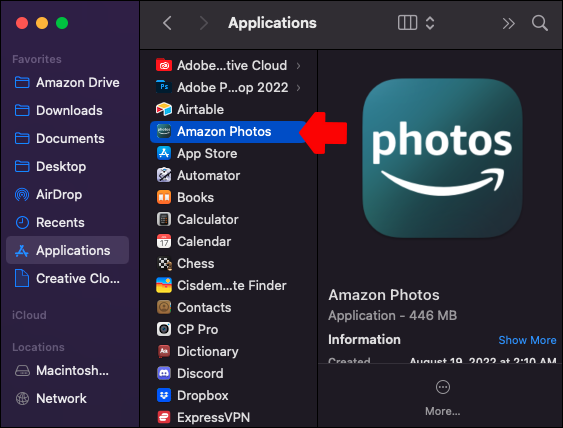Open Desktop folder in sidebar
Image resolution: width=563 pixels, height=428 pixels.
pyautogui.click(x=67, y=167)
